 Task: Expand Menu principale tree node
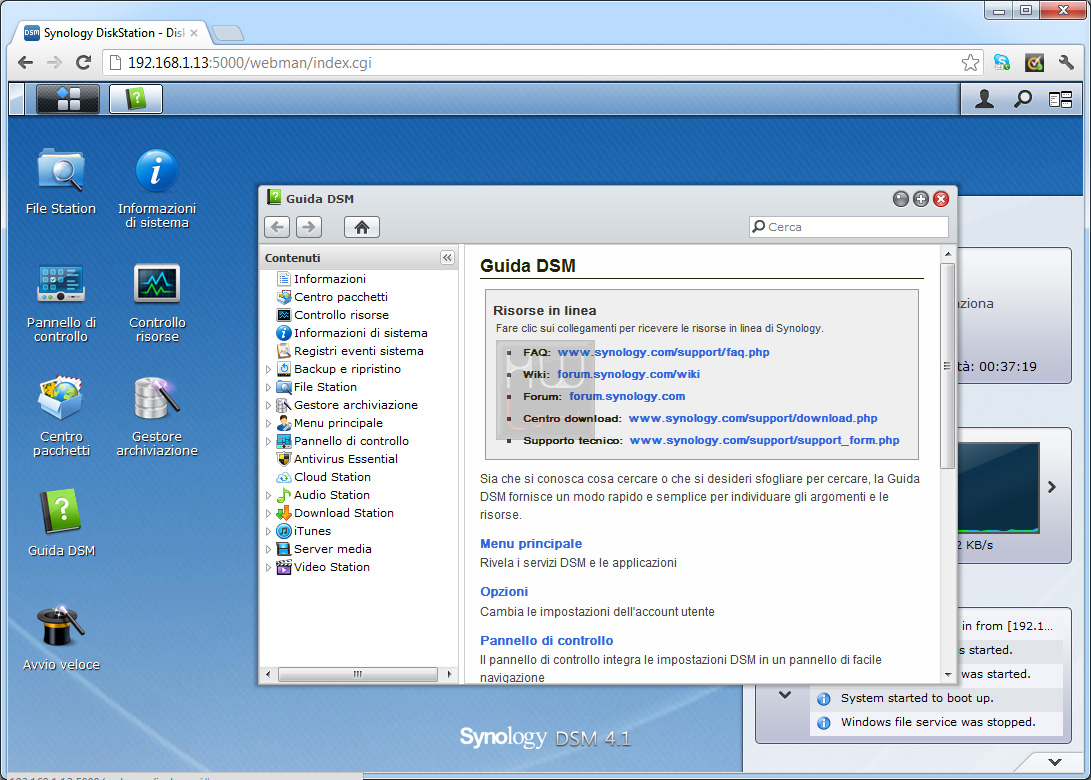(269, 424)
